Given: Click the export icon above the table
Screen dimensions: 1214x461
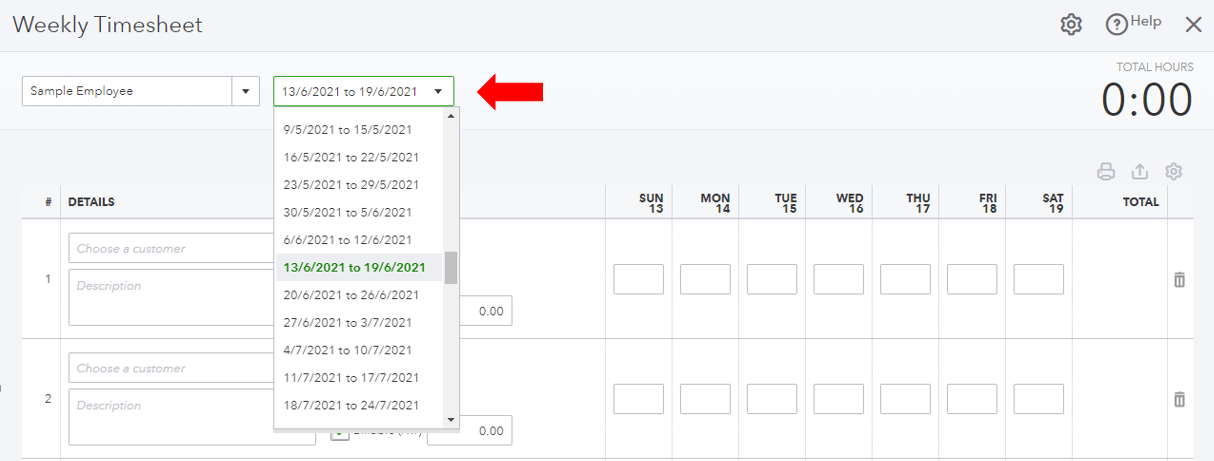Looking at the screenshot, I should (1139, 171).
